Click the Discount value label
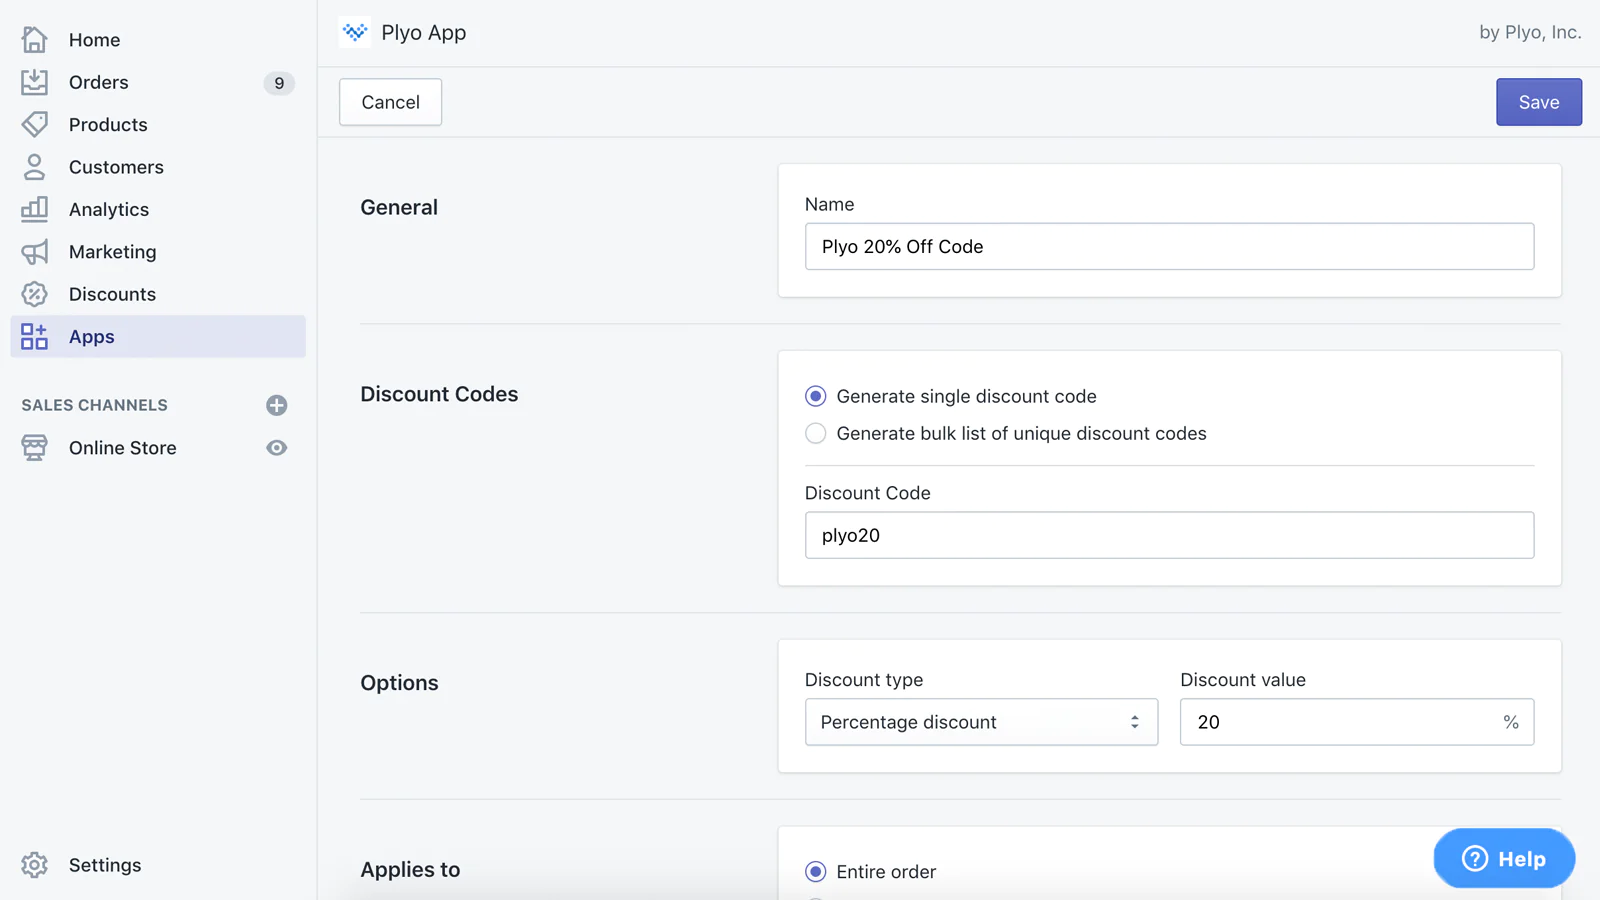Screen dimensions: 1600x900 click(x=1243, y=680)
